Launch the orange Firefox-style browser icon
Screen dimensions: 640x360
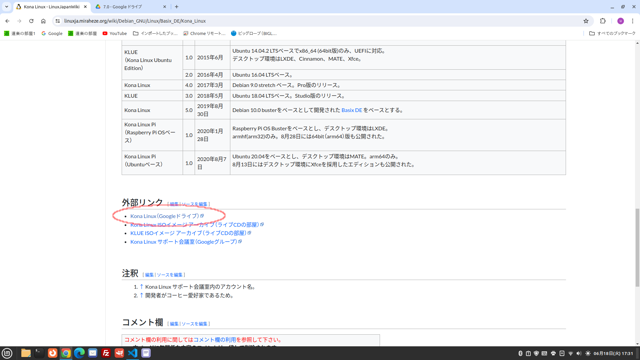pyautogui.click(x=53, y=353)
